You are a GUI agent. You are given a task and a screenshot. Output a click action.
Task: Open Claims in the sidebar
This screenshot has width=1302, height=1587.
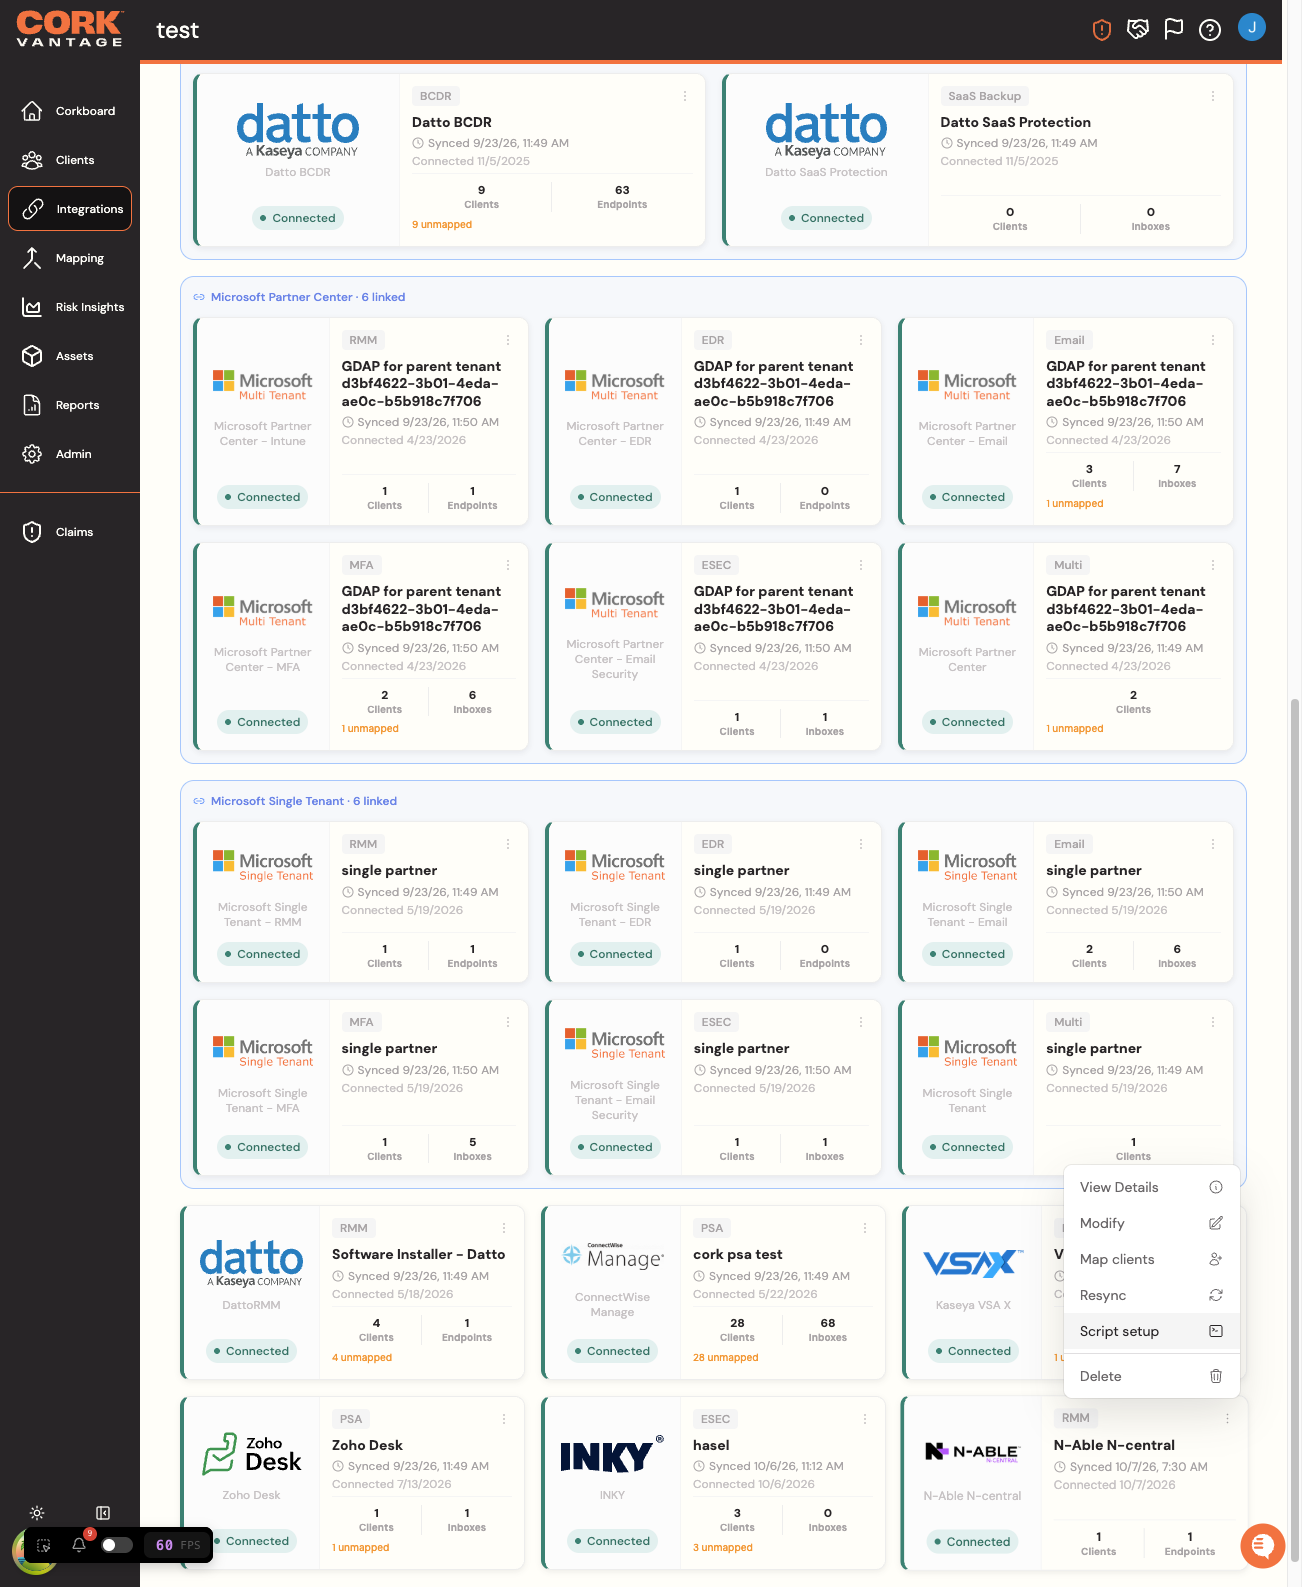(x=70, y=532)
